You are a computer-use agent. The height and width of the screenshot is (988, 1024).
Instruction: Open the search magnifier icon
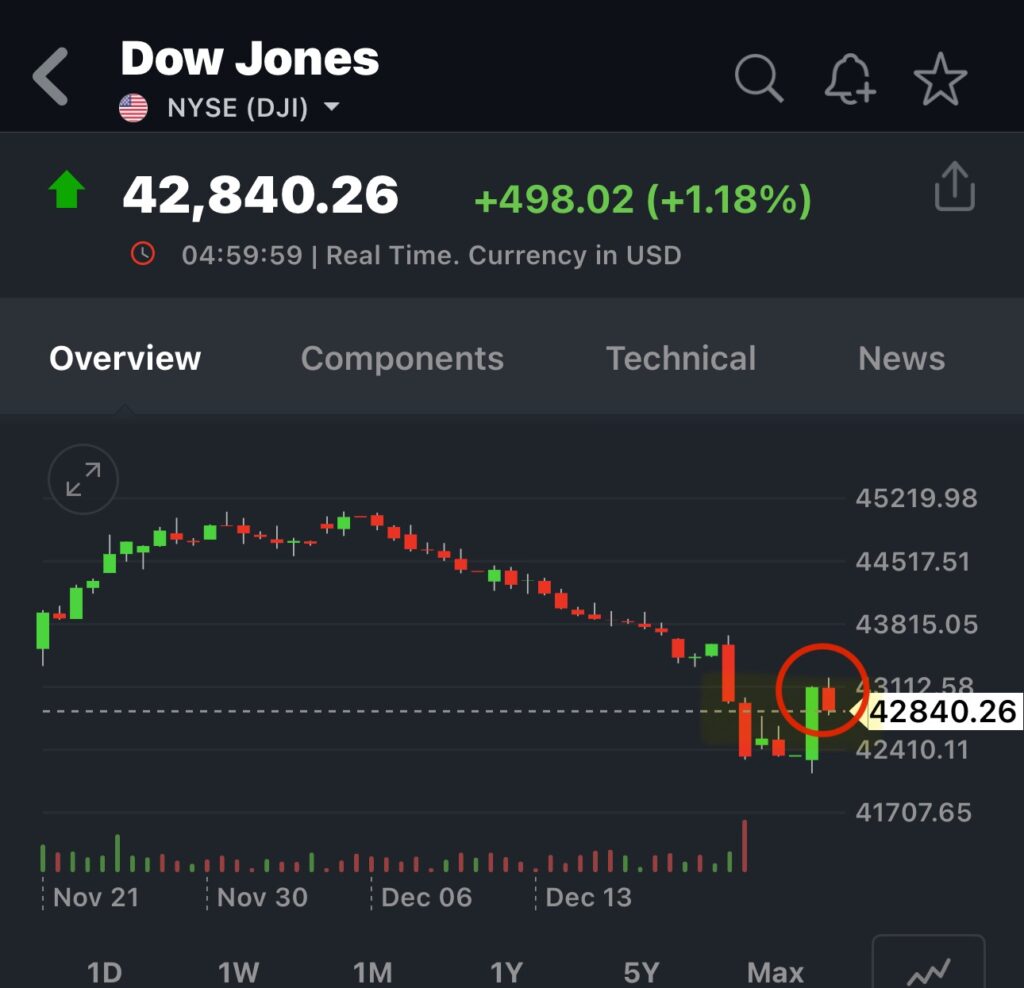point(759,78)
